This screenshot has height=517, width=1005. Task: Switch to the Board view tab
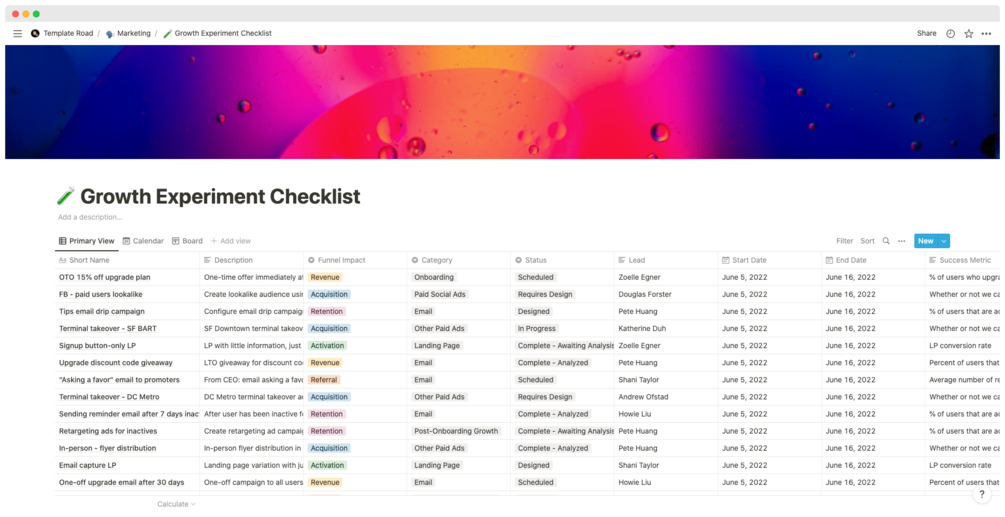tap(187, 241)
